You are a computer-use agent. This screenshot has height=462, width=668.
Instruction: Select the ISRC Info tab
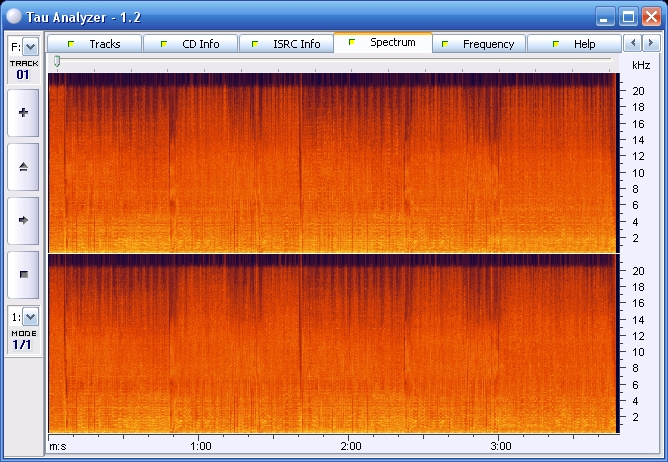[287, 44]
